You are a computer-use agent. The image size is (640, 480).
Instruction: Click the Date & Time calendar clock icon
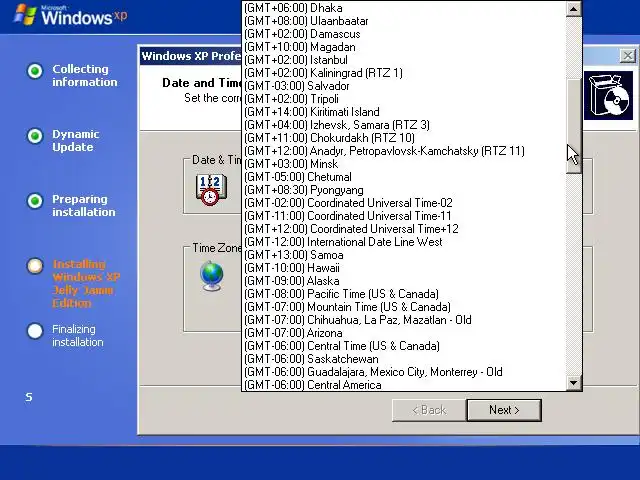(x=211, y=190)
